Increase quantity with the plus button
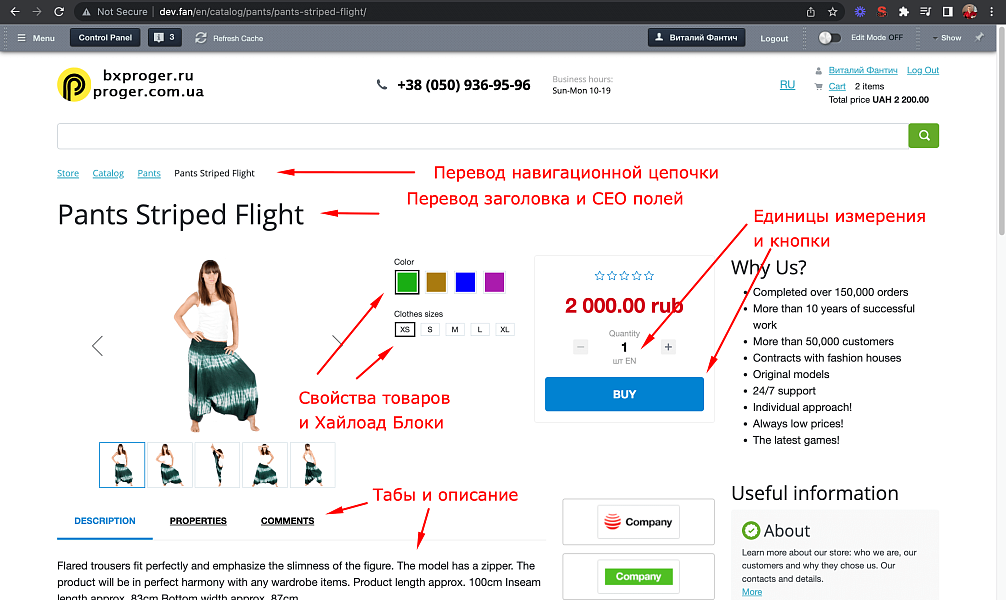Screen dimensions: 1006x600 668,347
